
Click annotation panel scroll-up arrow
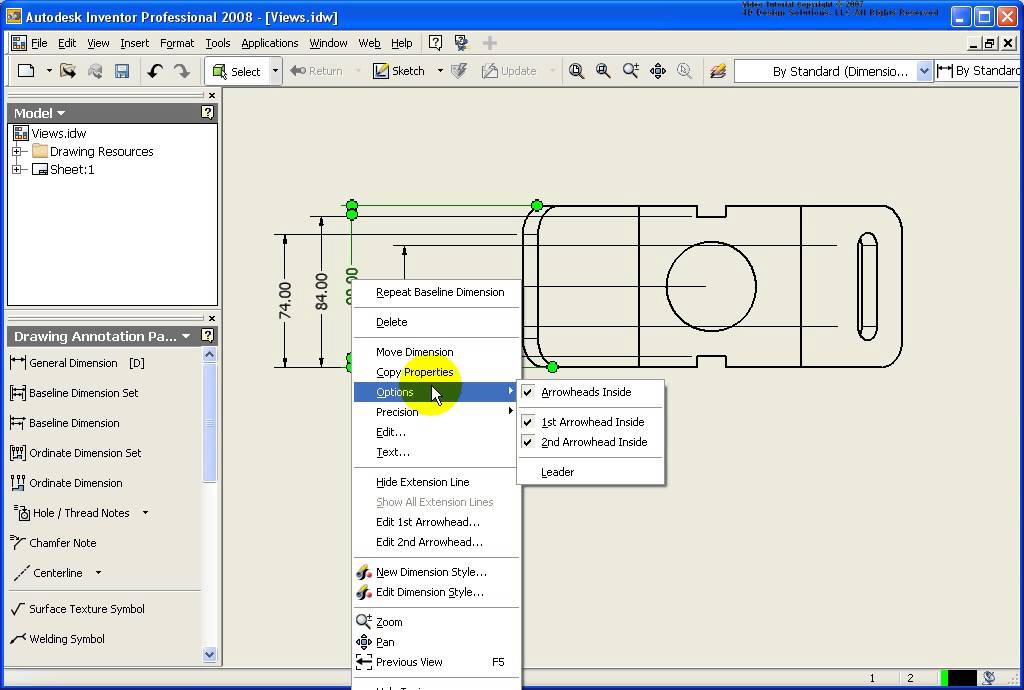209,354
